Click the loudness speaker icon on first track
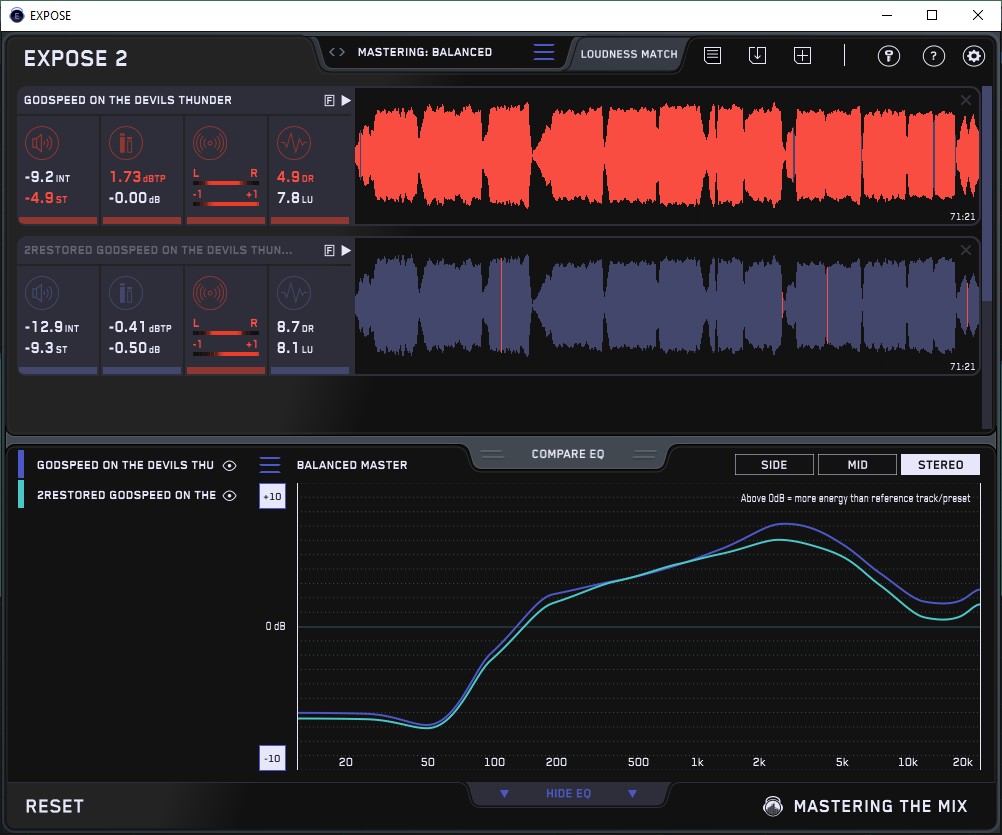The height and width of the screenshot is (835, 1002). [x=42, y=142]
